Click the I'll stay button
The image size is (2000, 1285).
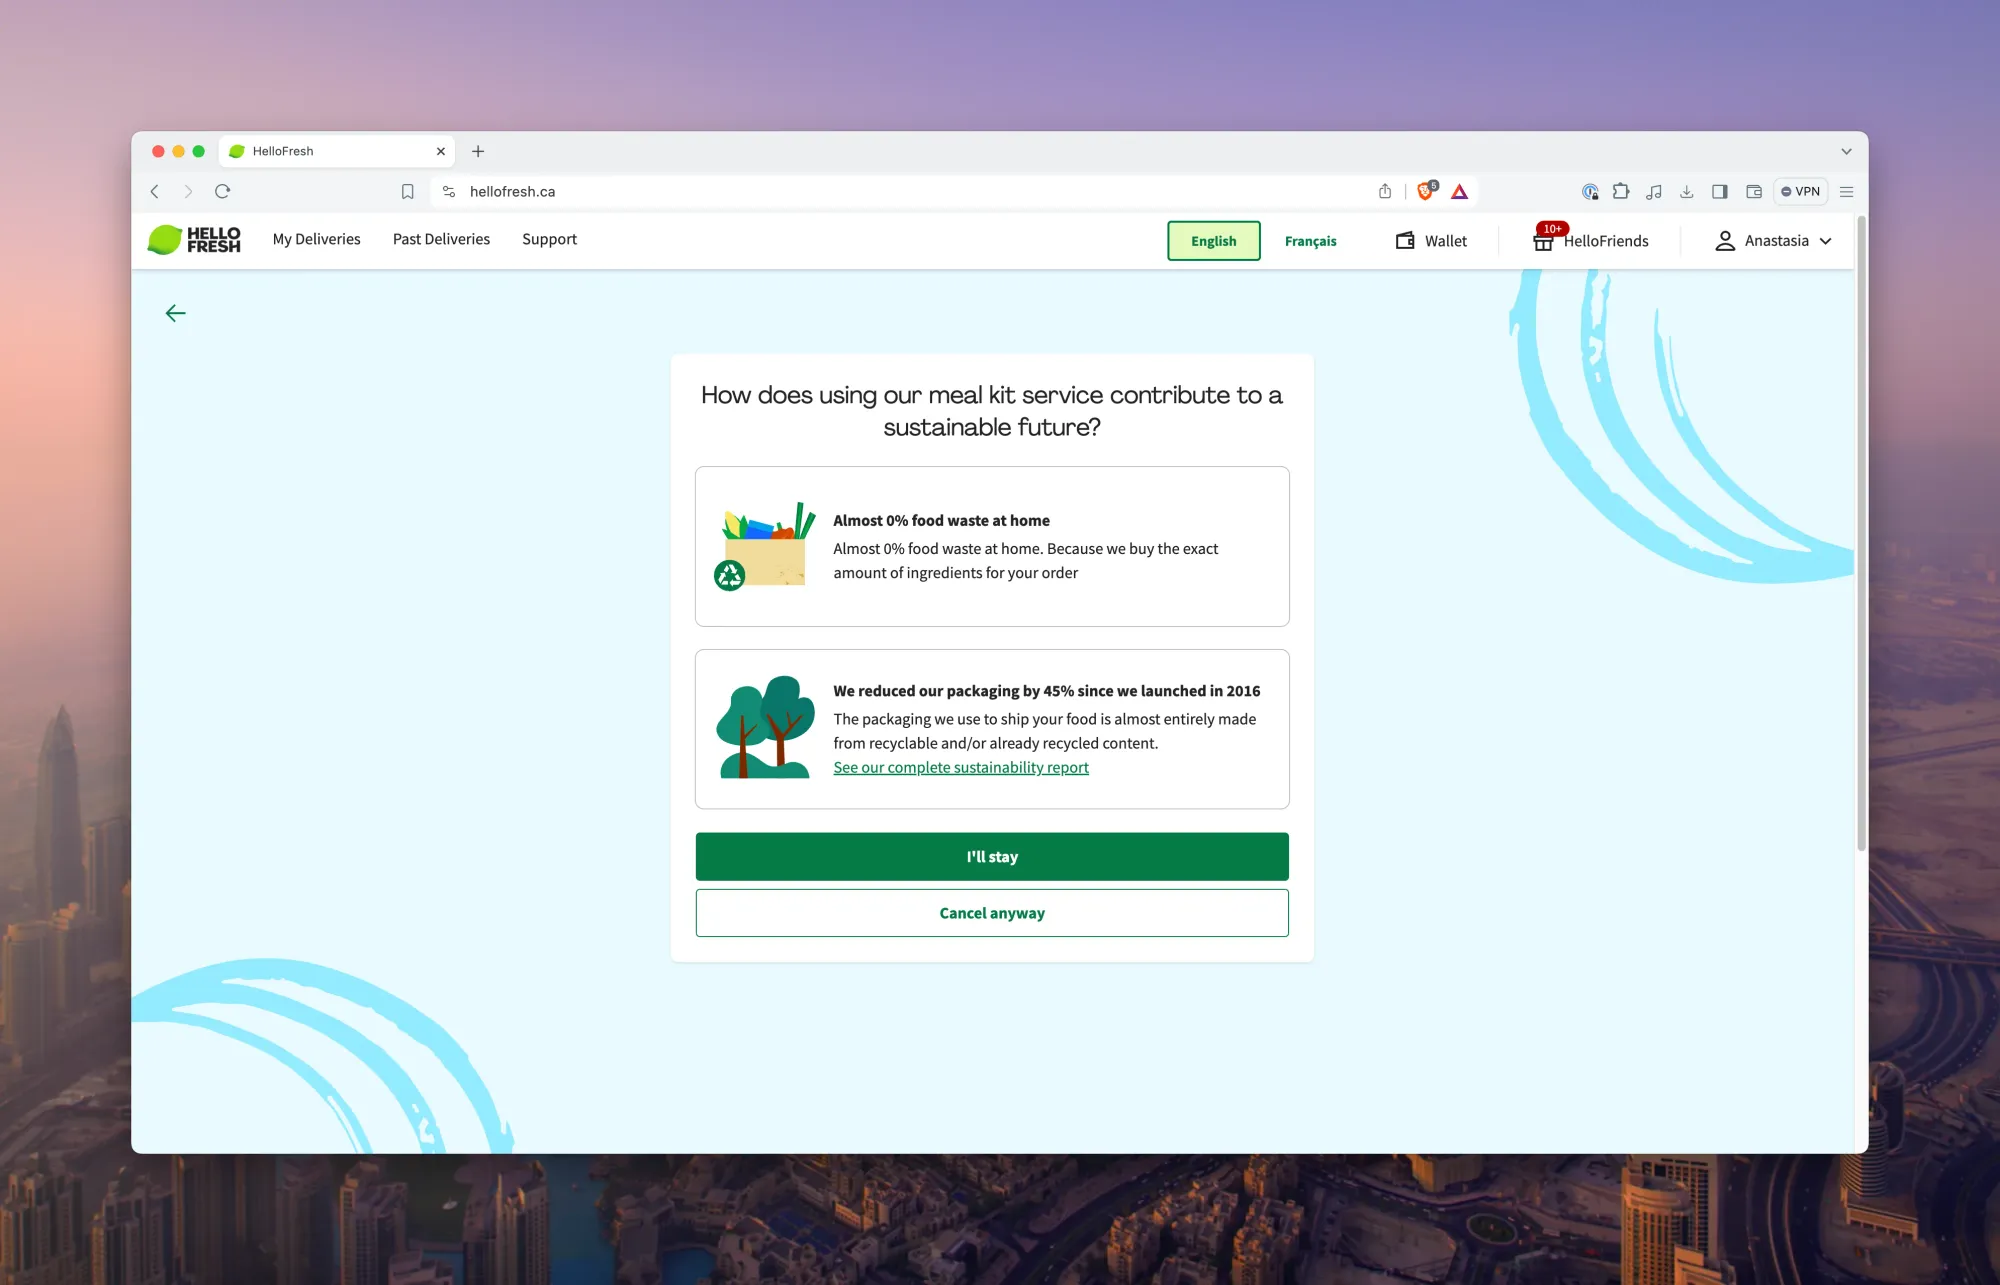[x=992, y=857]
